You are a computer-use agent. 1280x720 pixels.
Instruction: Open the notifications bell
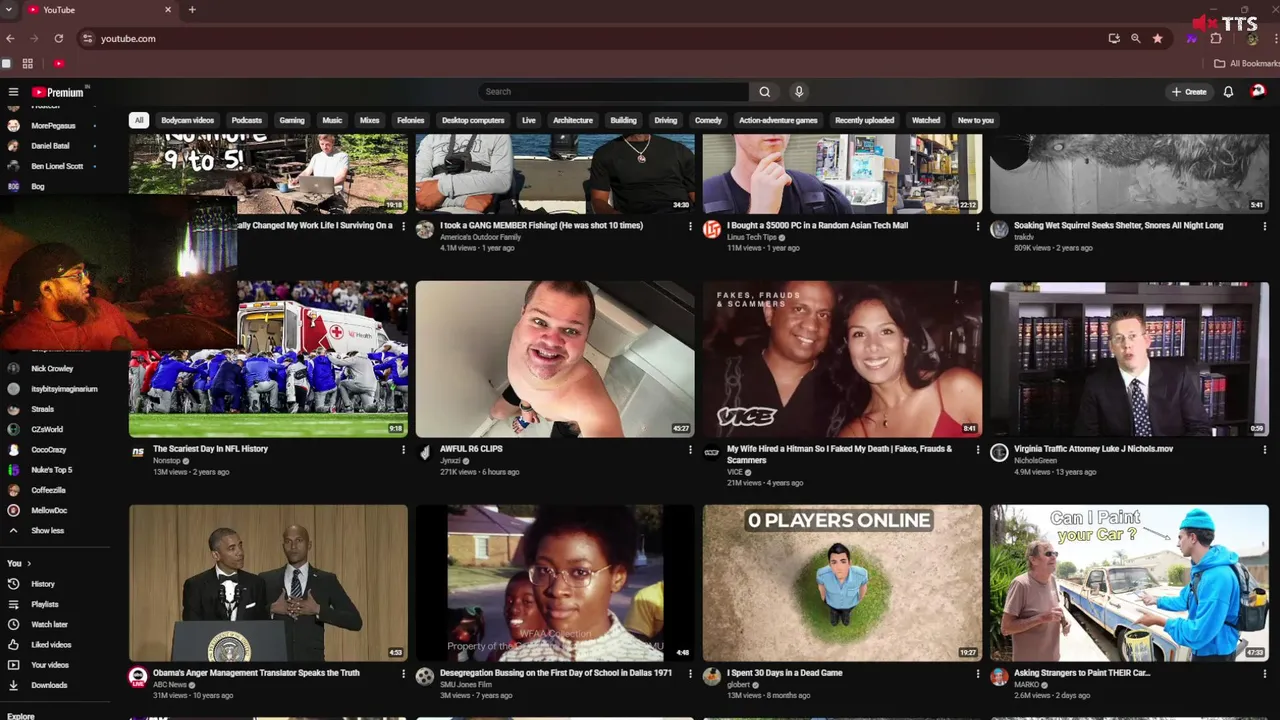point(1228,92)
